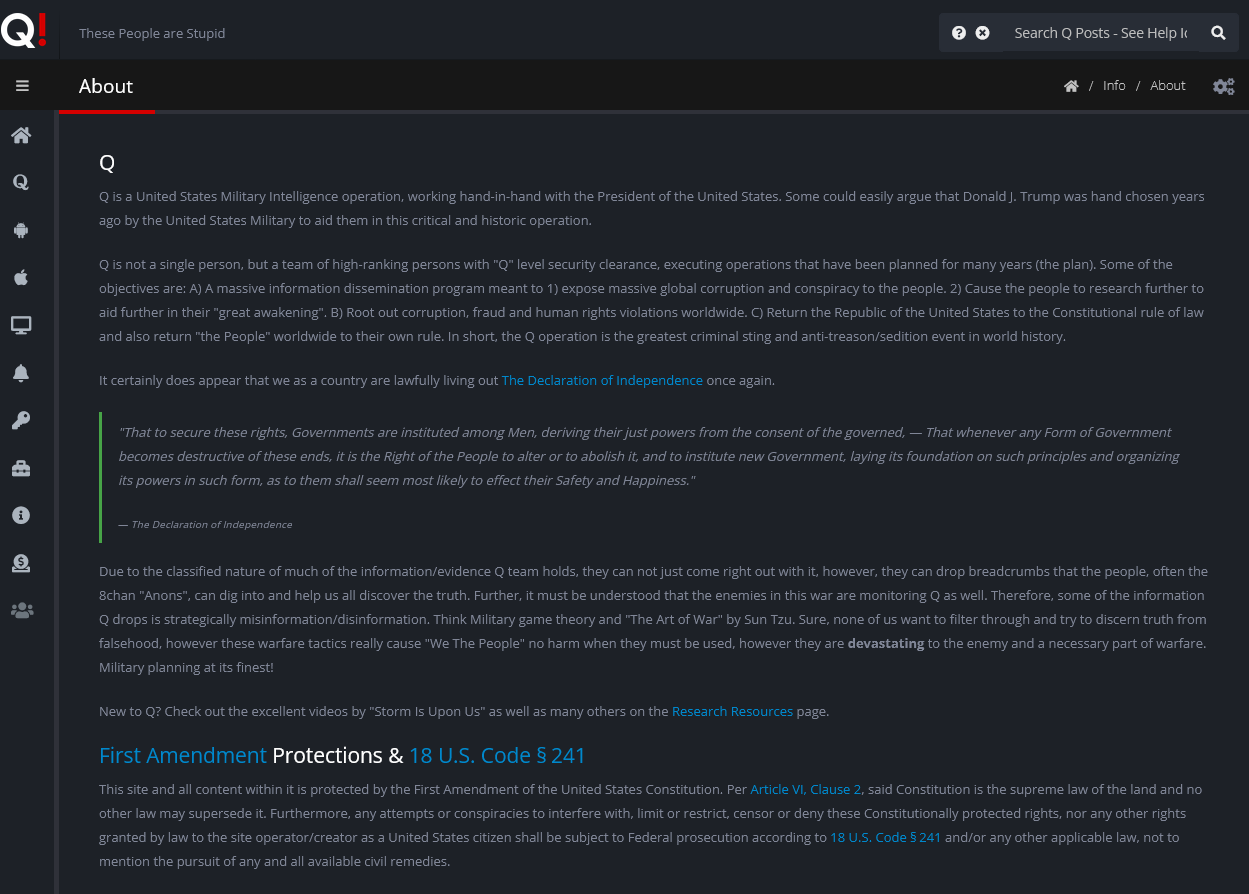The image size is (1249, 894).
Task: Click the toolbox icon in sidebar
Action: point(21,468)
